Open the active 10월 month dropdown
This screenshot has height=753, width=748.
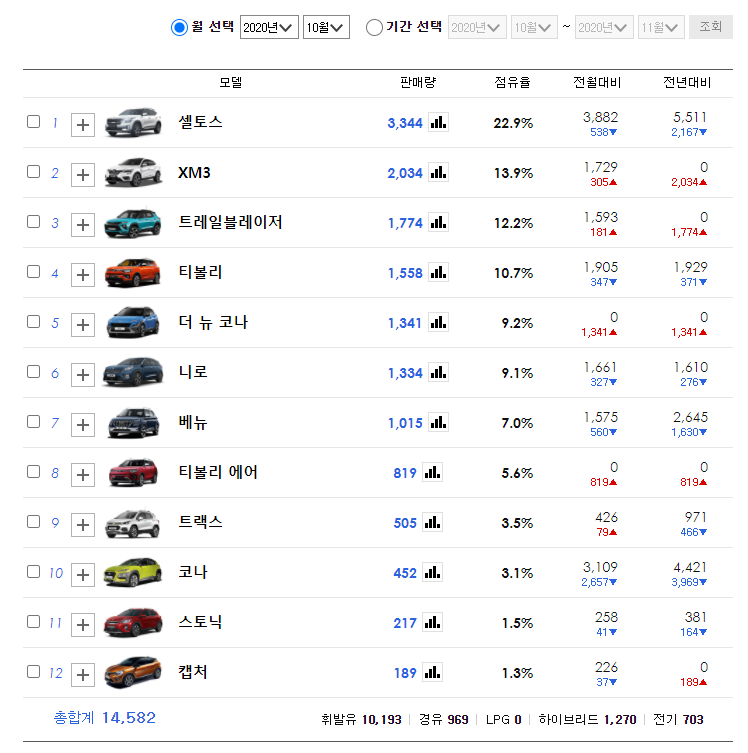326,27
